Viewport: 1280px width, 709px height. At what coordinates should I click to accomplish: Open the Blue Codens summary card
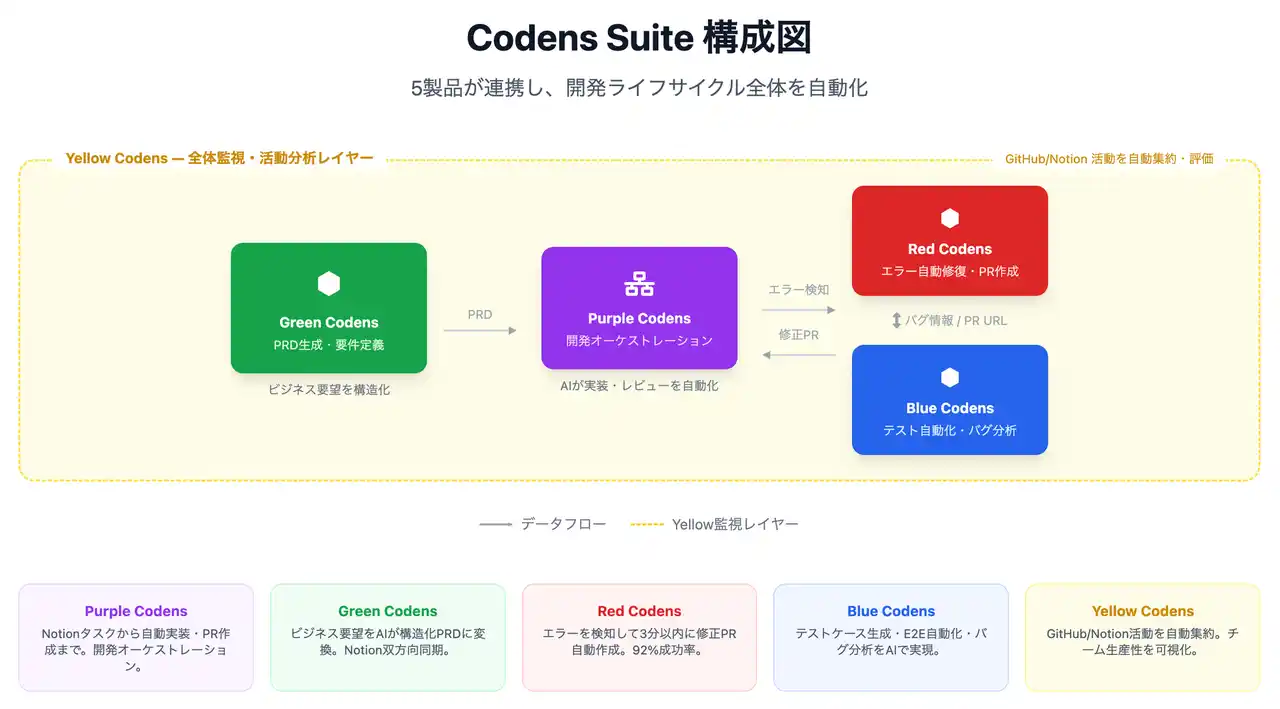(891, 637)
